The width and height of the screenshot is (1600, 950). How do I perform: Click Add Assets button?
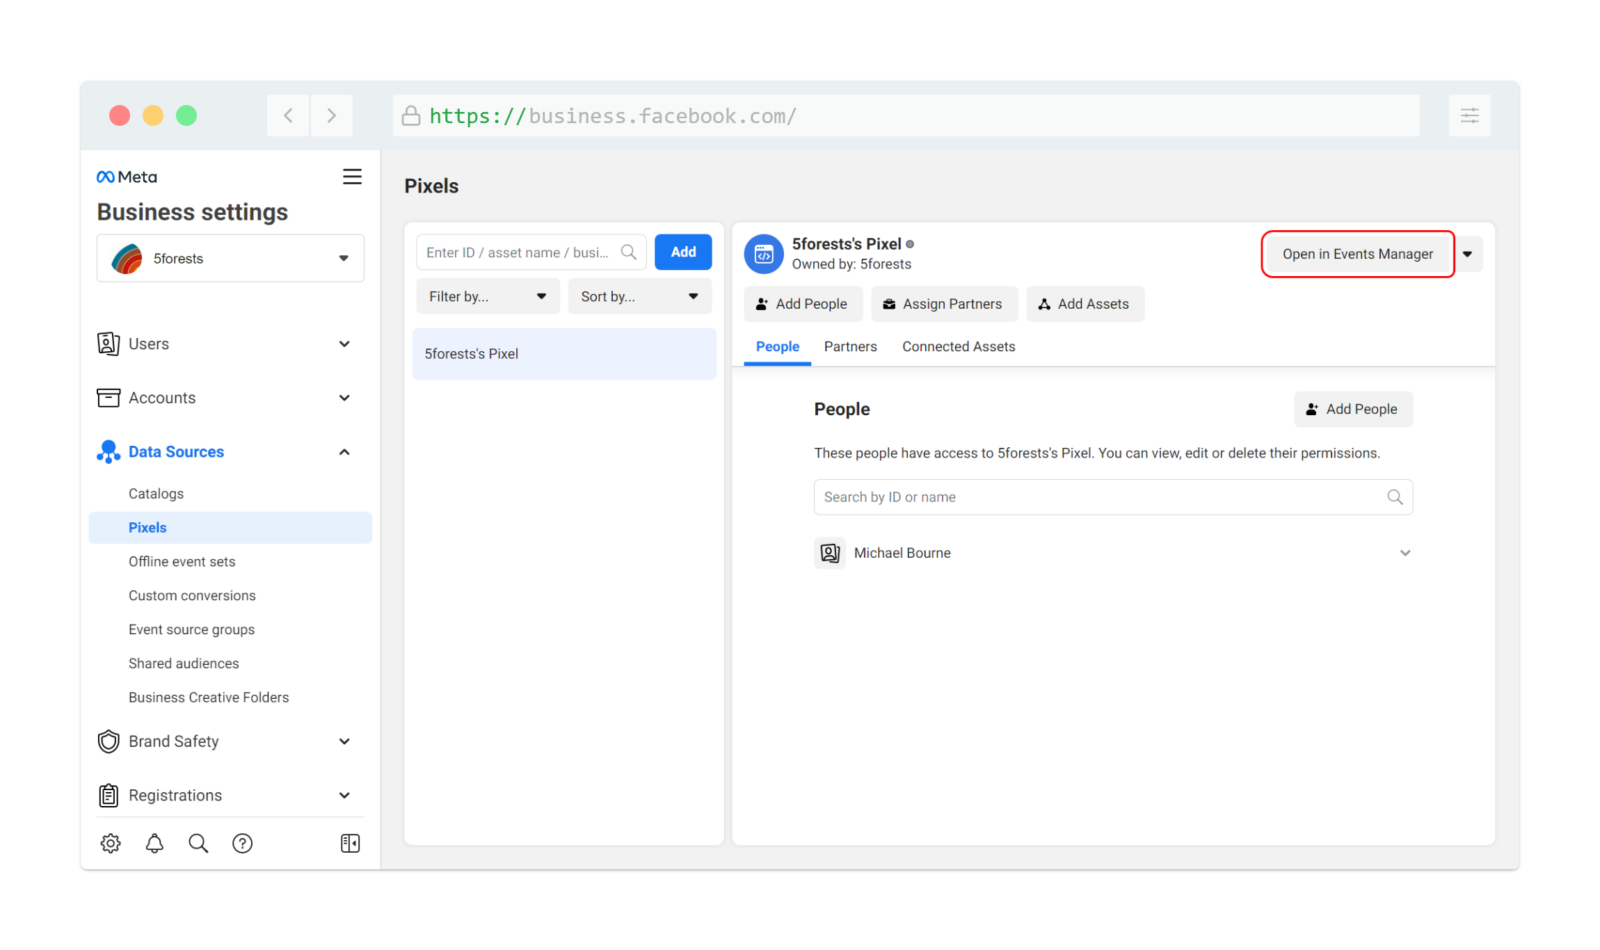coord(1085,304)
